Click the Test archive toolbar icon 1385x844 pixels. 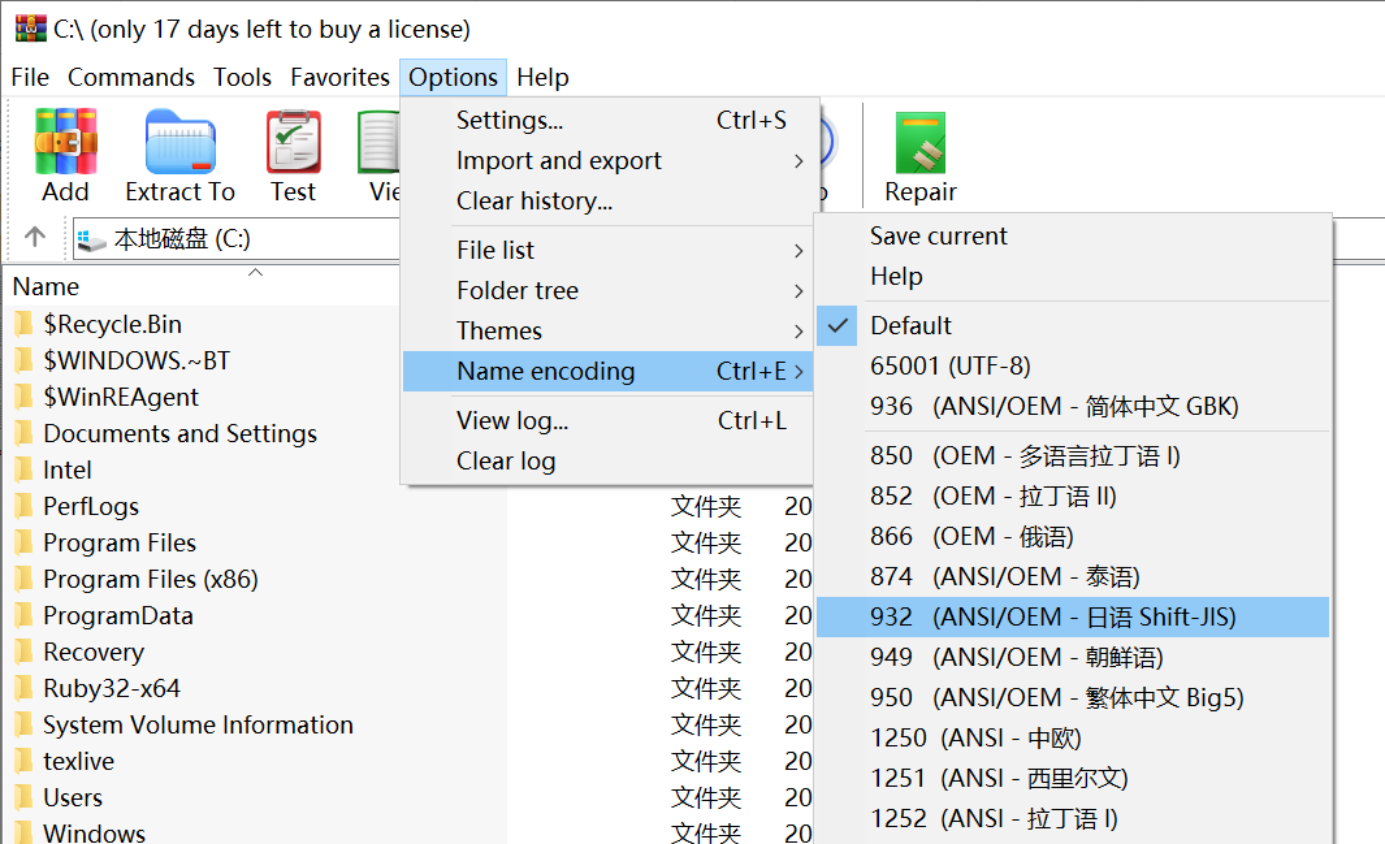point(293,143)
